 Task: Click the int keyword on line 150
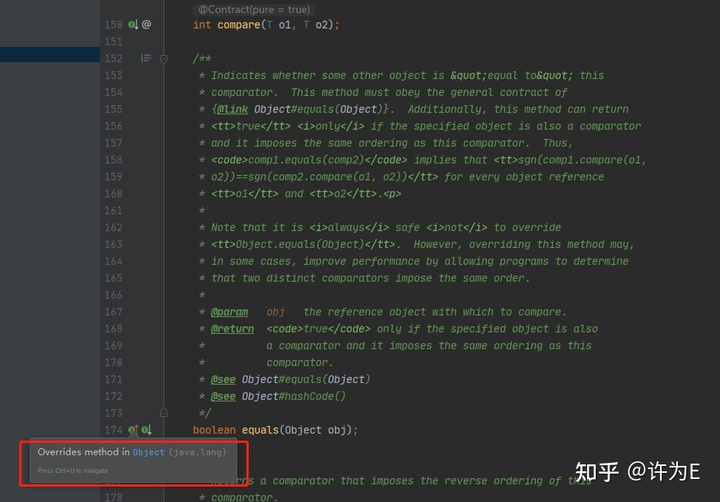coord(202,25)
